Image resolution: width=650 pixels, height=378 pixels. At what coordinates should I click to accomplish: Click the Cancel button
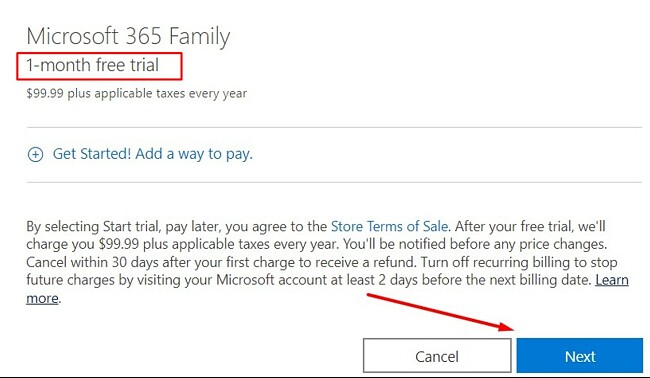click(437, 356)
